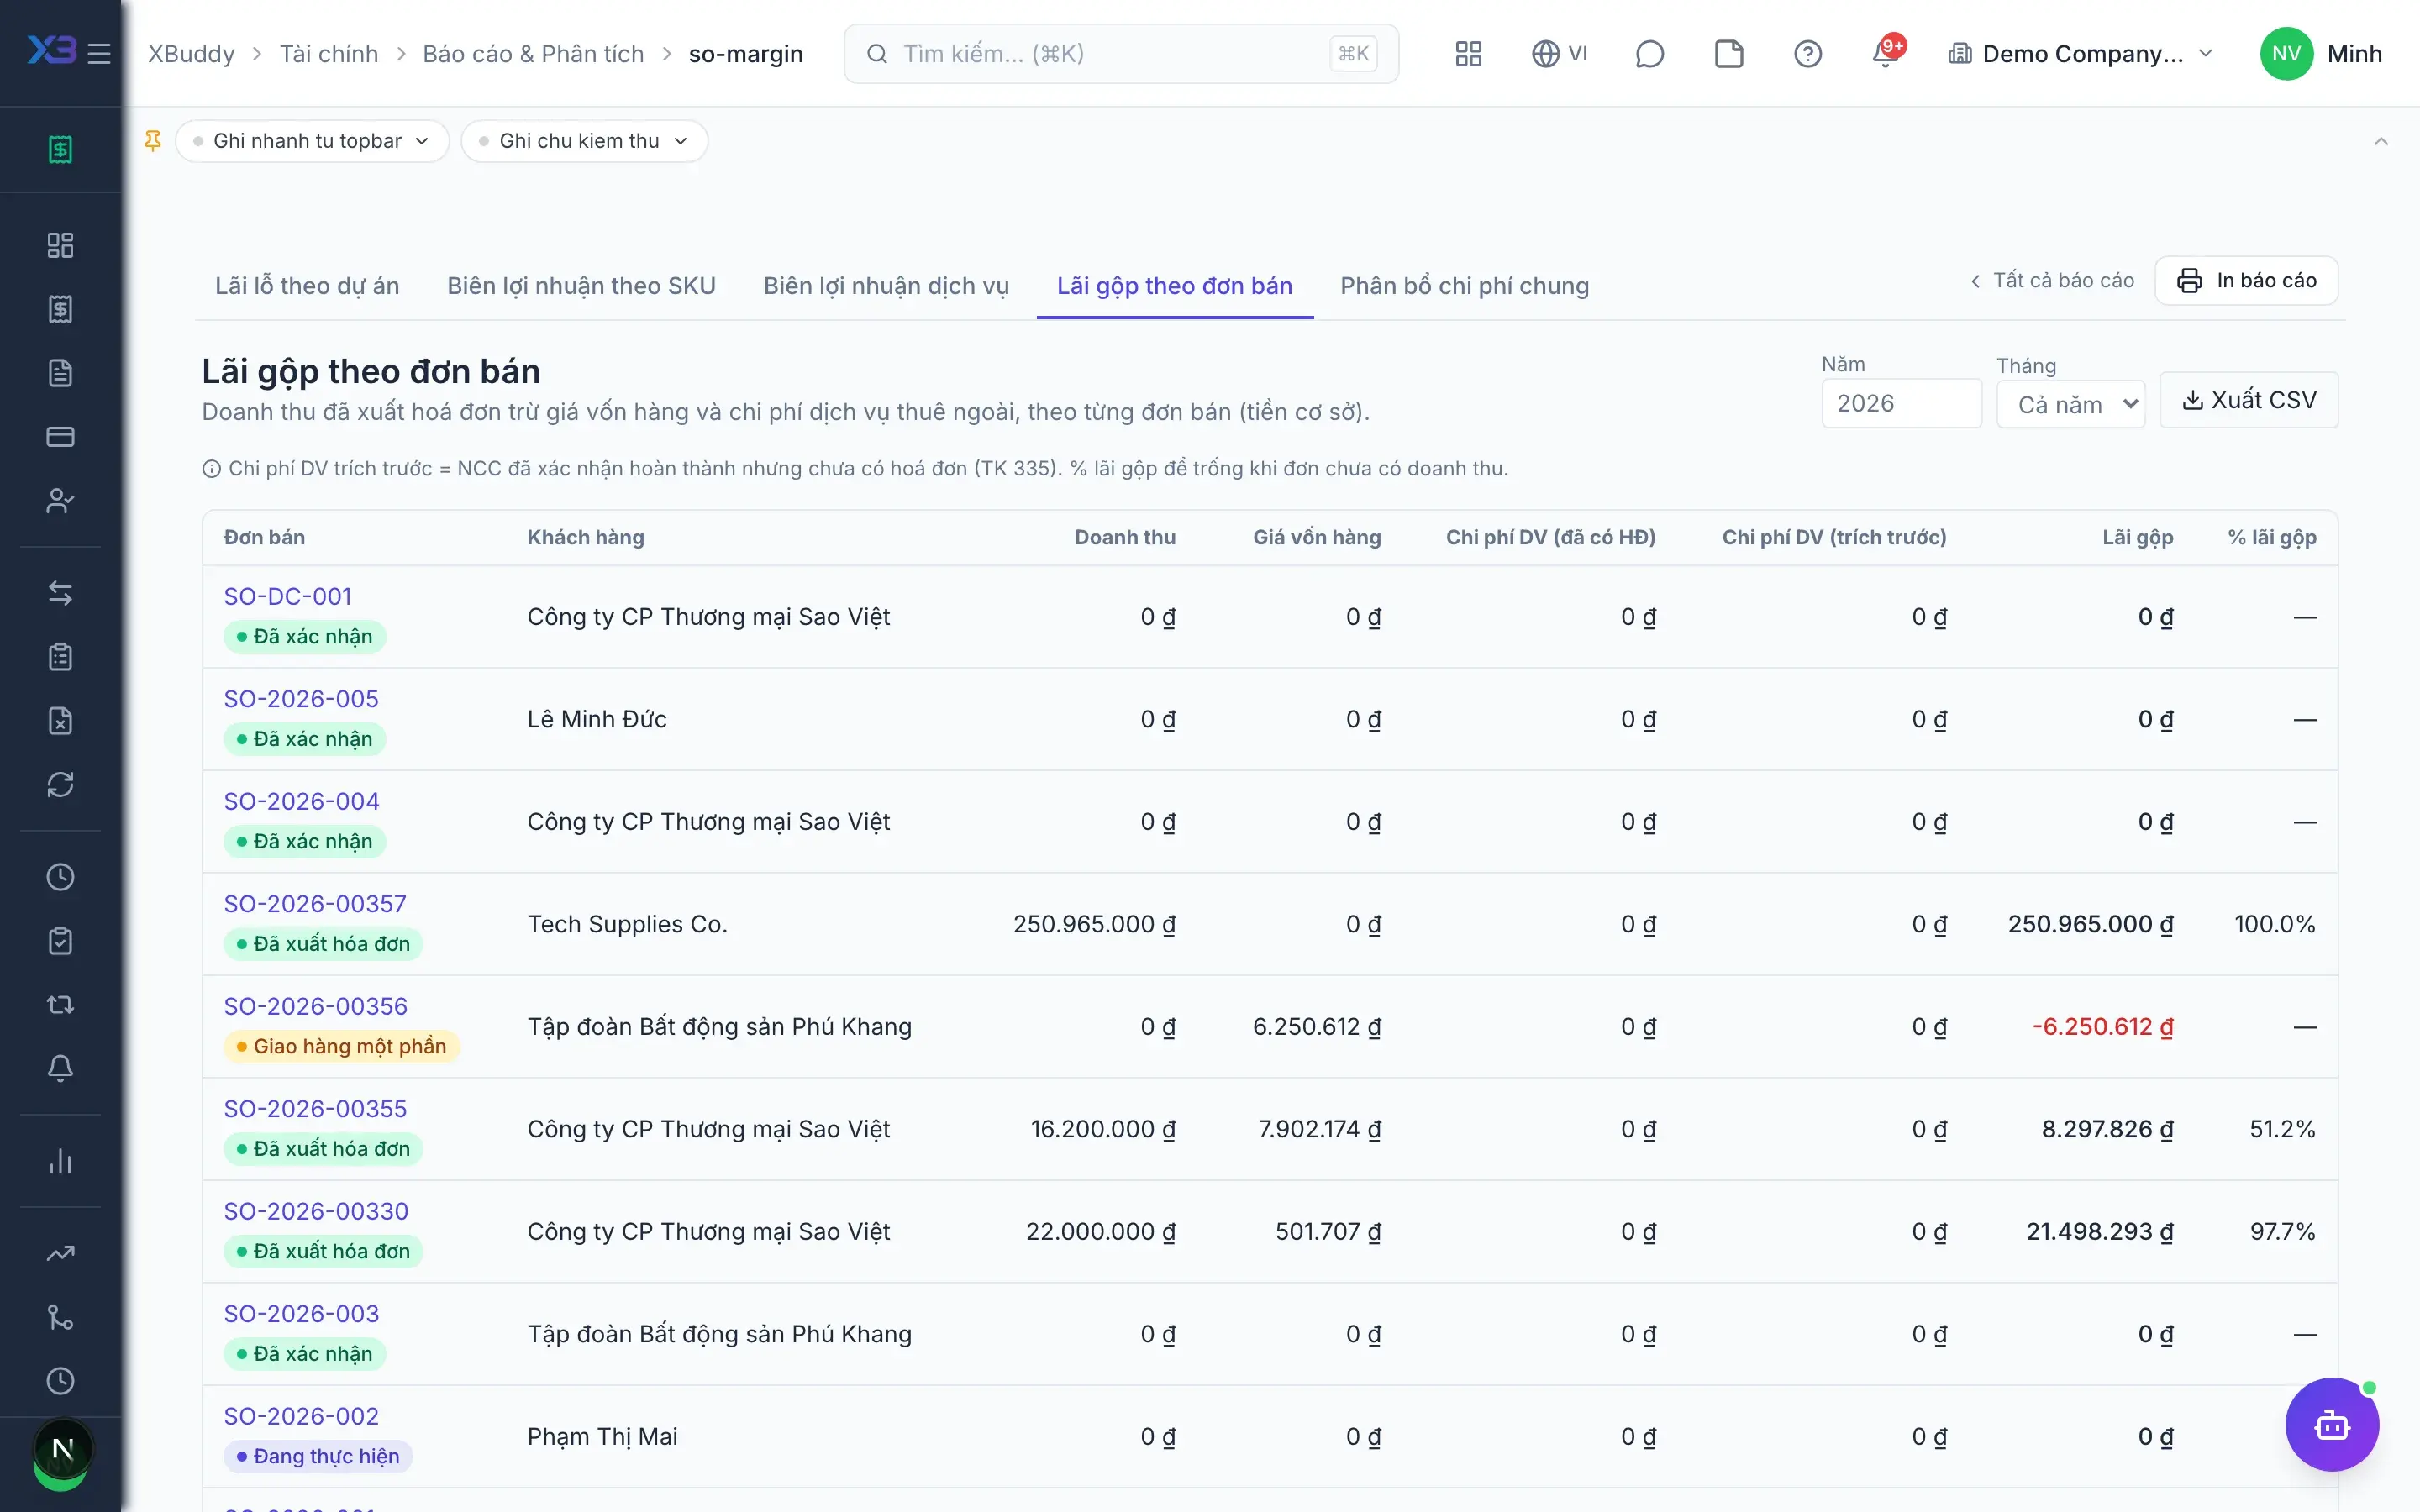Image resolution: width=2420 pixels, height=1512 pixels.
Task: Focus the Tìm kiếm search field
Action: (1121, 54)
